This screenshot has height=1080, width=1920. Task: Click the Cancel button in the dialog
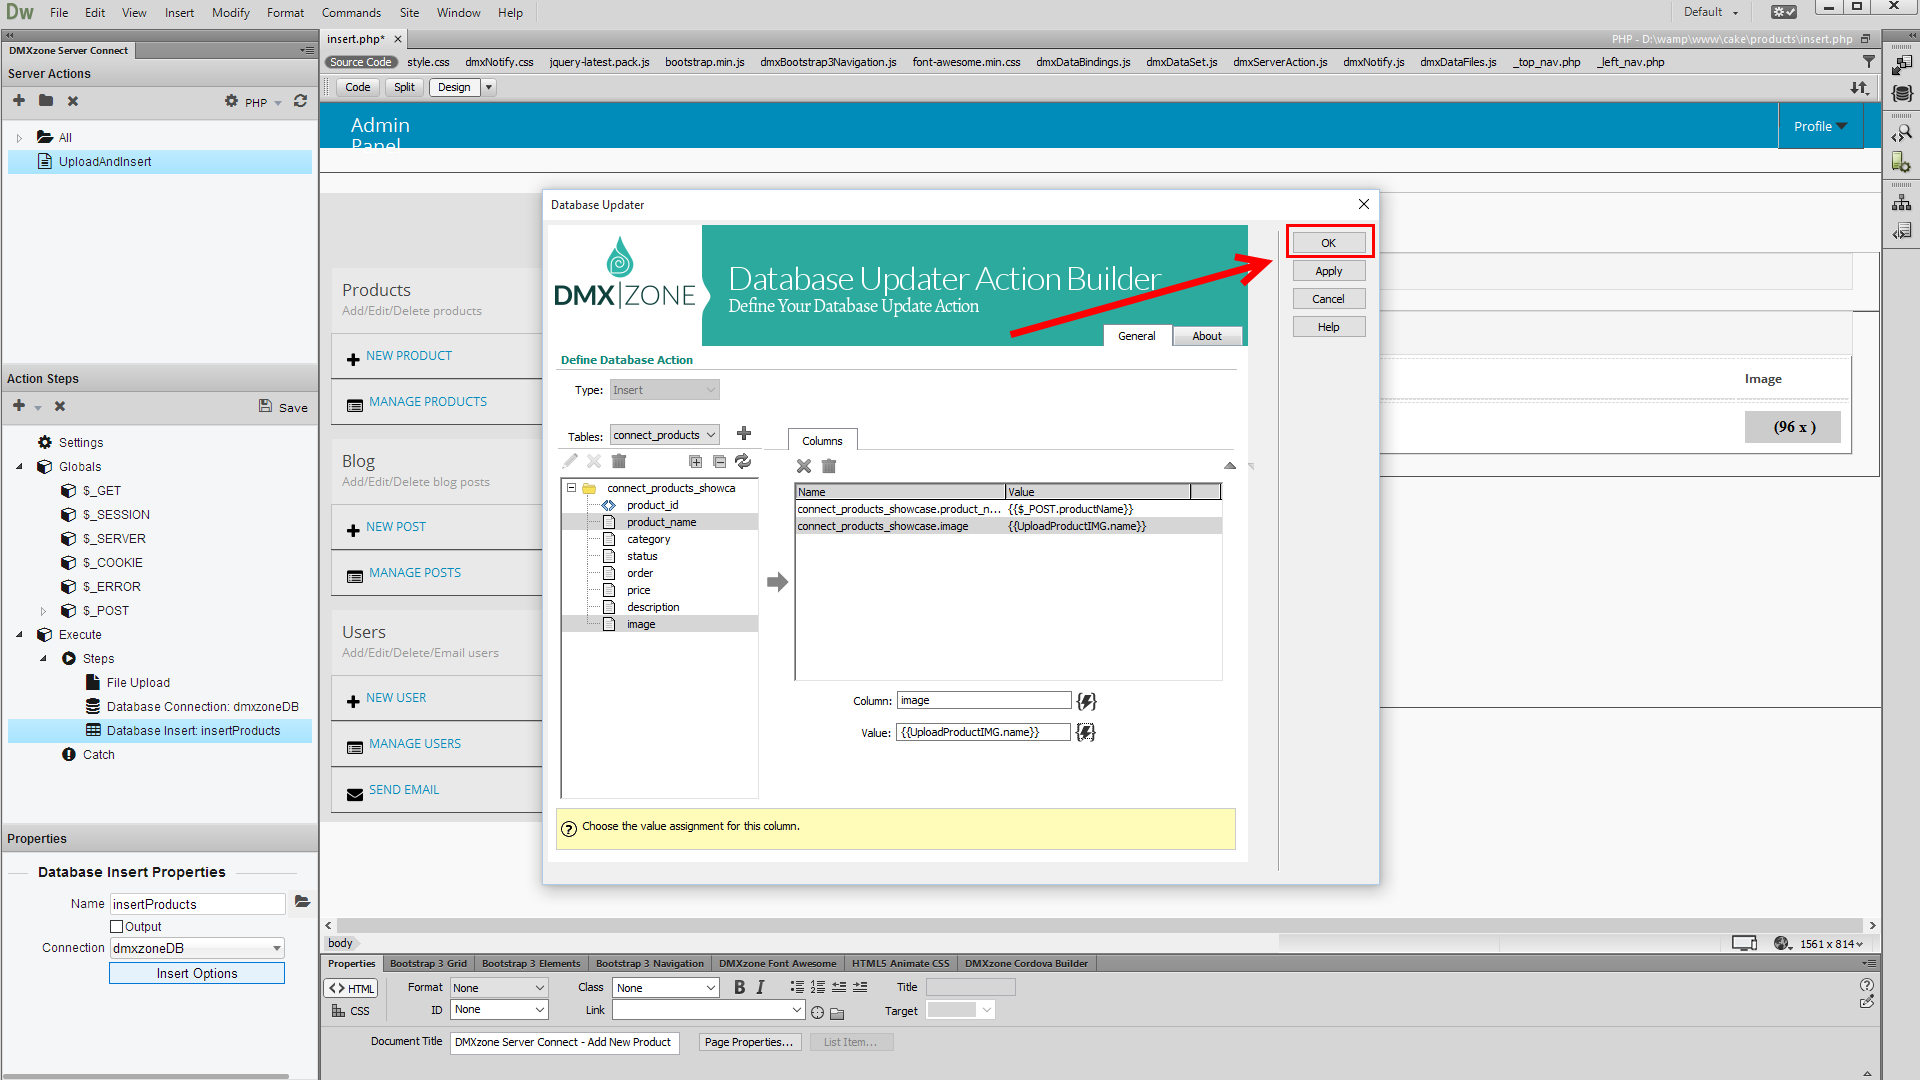1329,299
